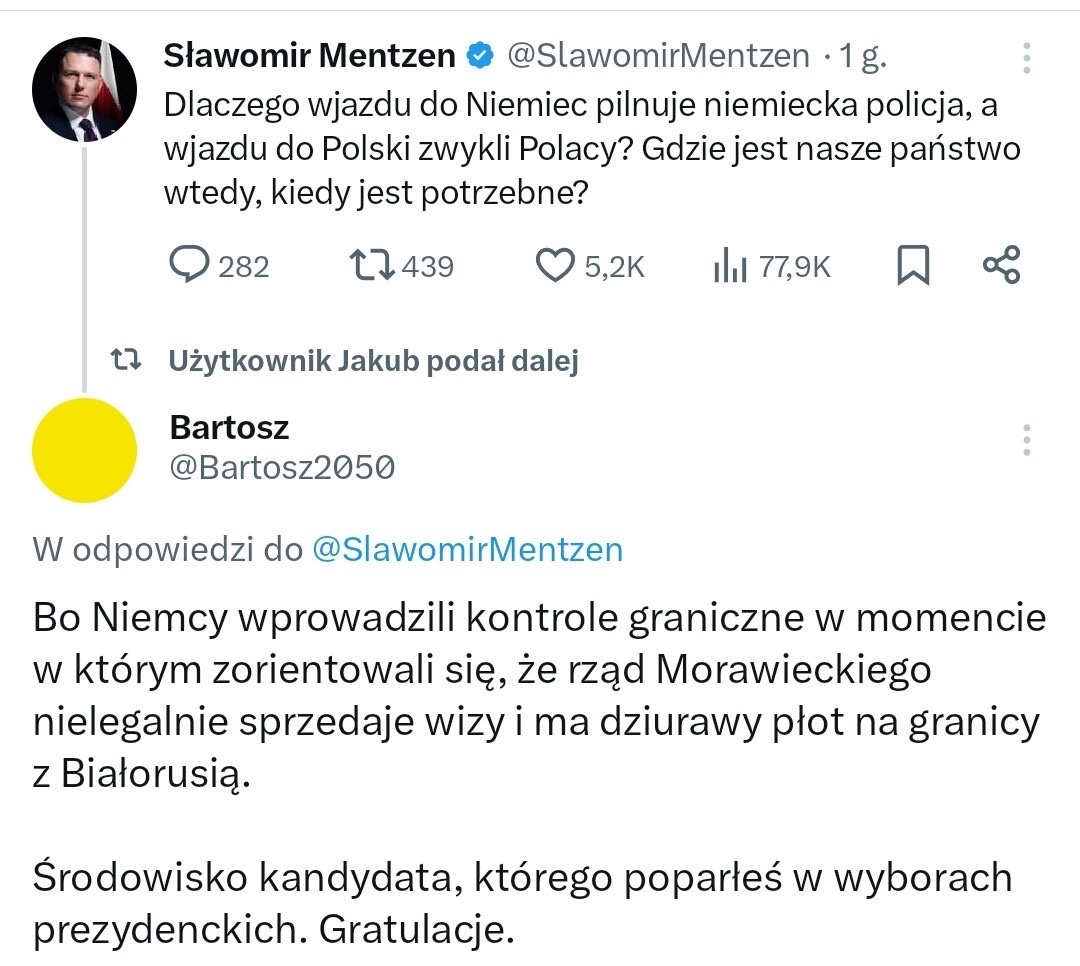Open Mentzen's tweet by clicking its text

580,149
